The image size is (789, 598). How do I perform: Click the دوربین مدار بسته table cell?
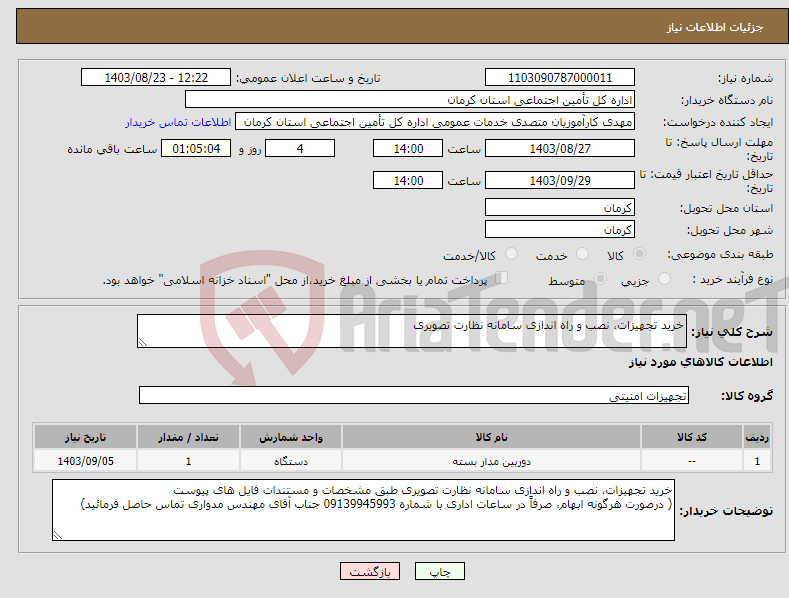491,461
